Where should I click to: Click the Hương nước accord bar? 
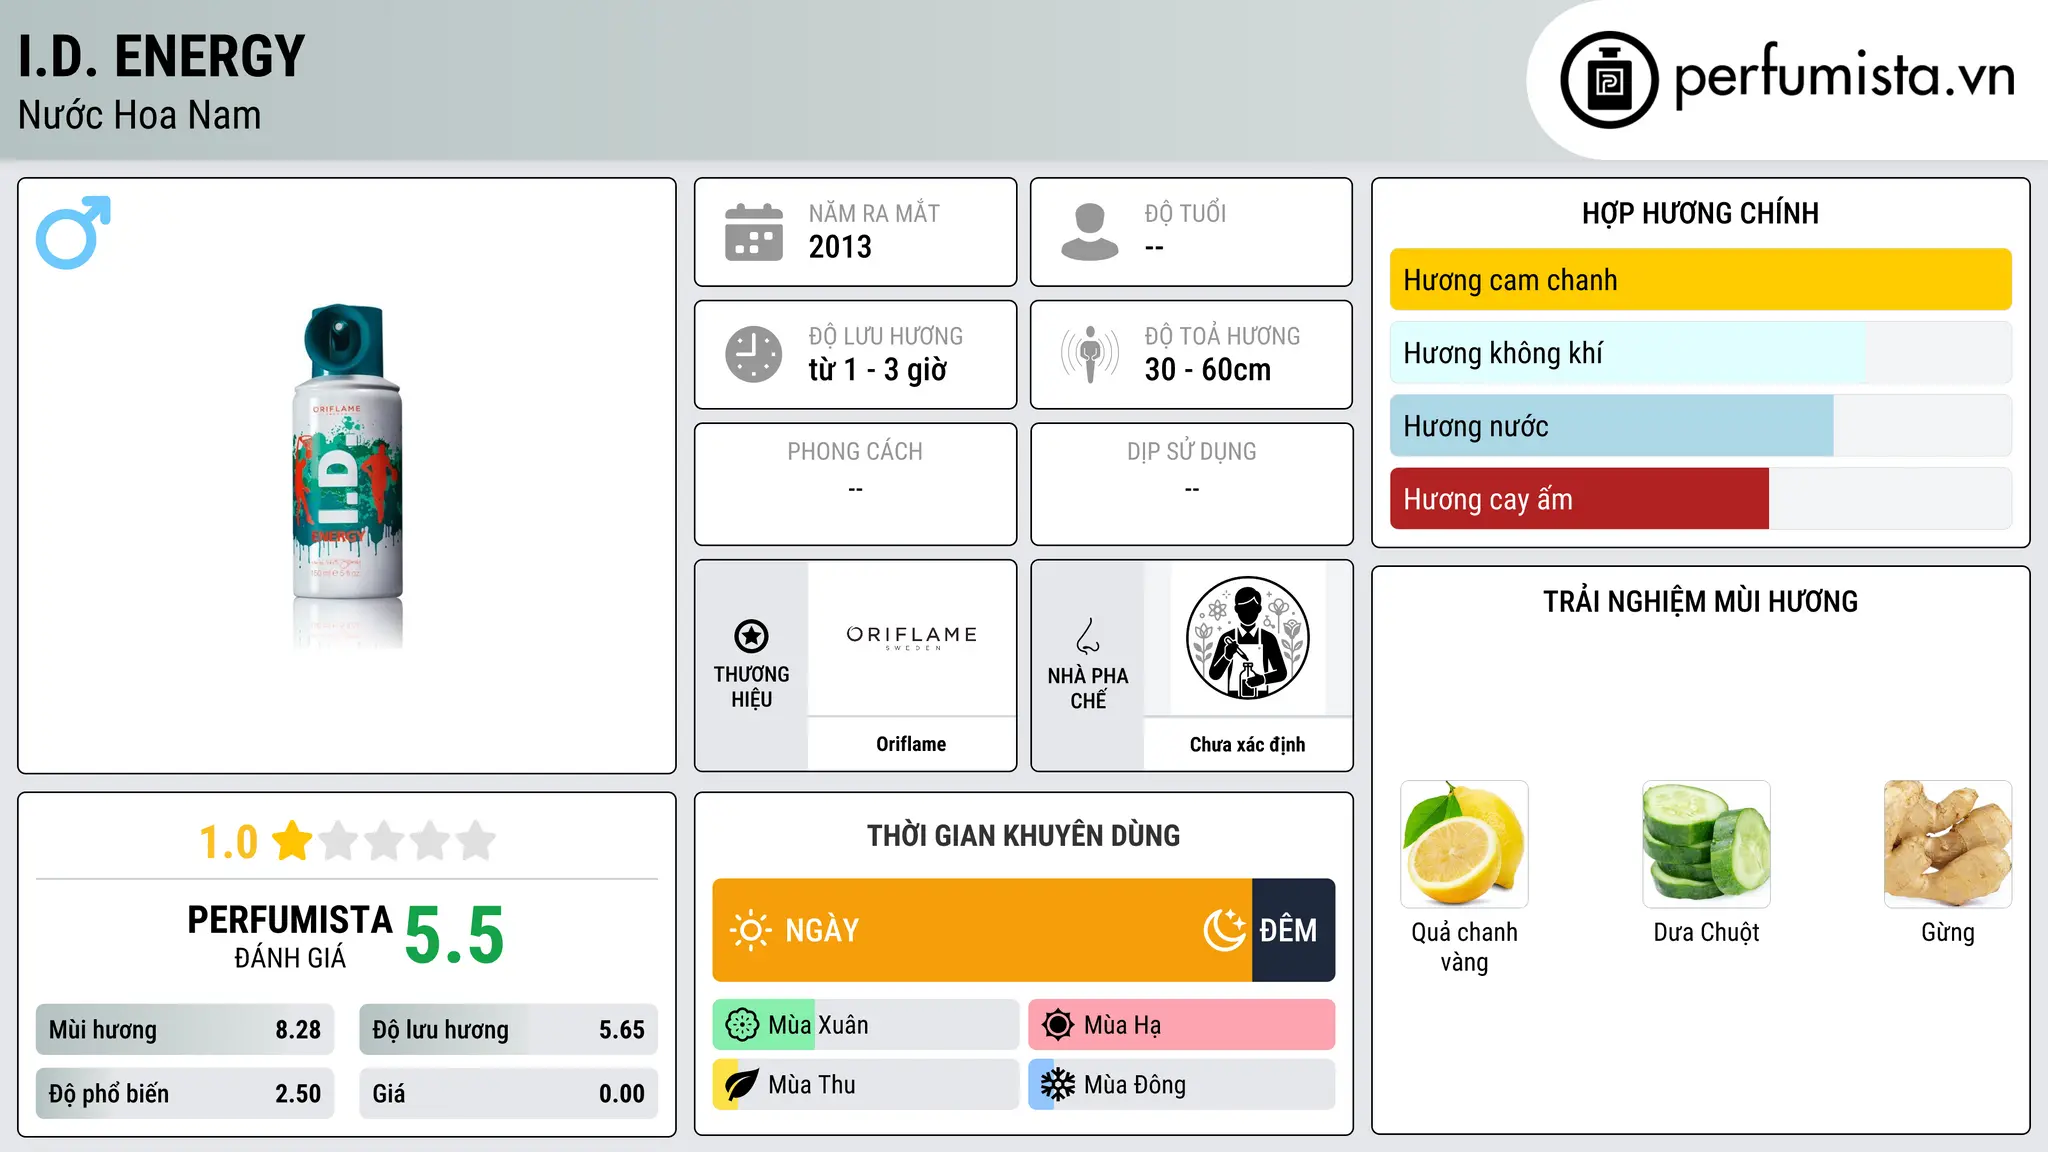click(1700, 426)
